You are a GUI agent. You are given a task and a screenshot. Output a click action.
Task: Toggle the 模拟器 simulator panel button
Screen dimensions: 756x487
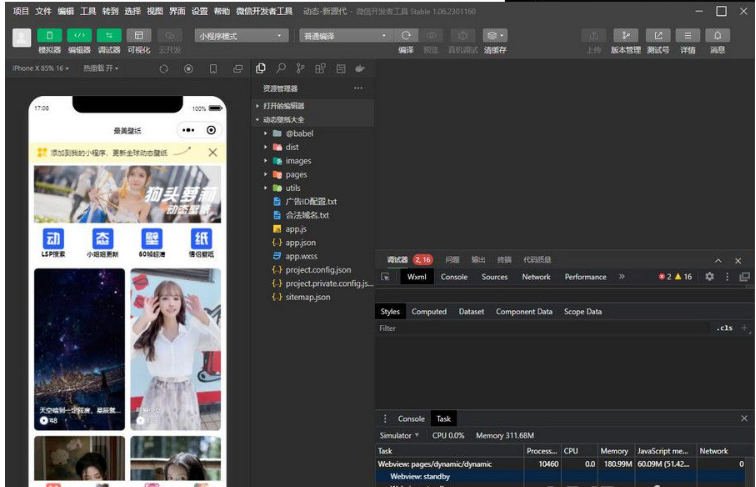pyautogui.click(x=49, y=35)
